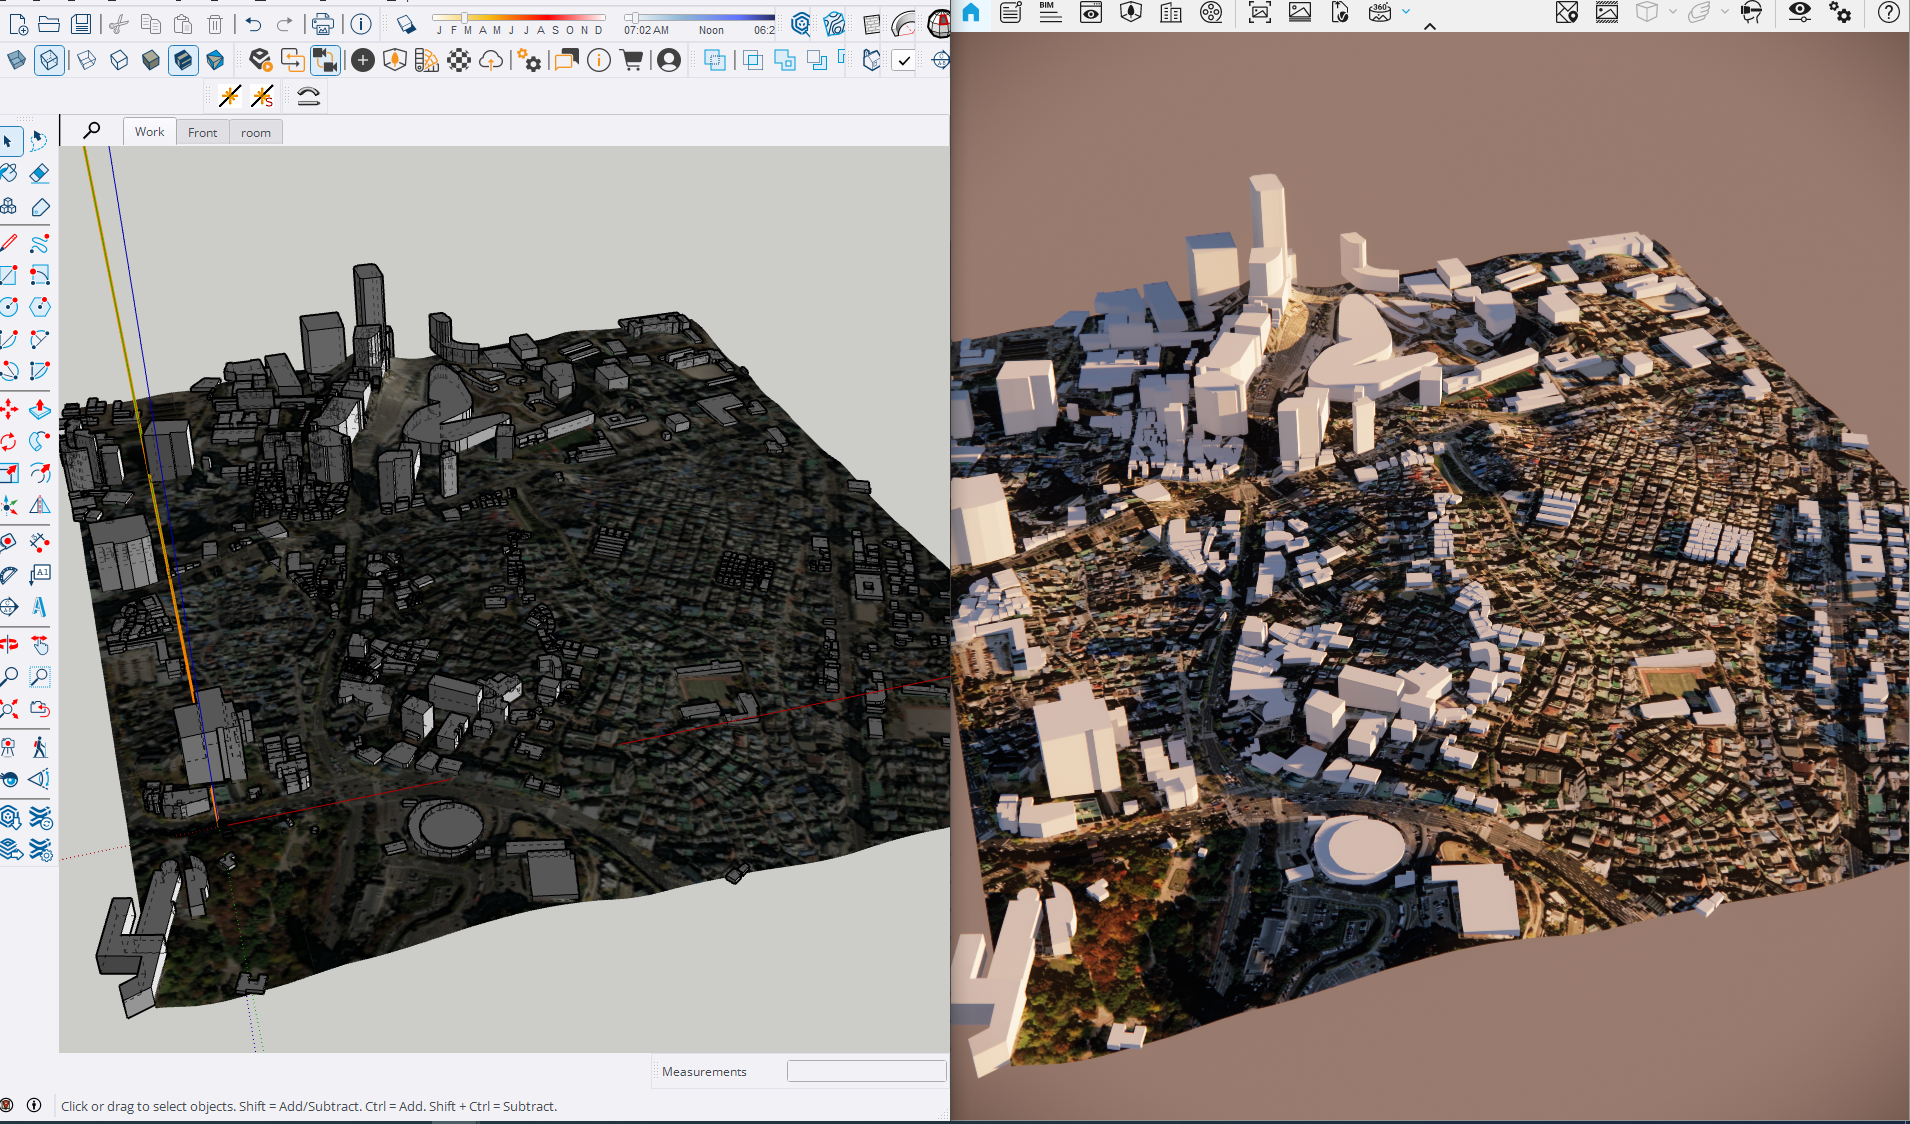Open Enscape video editor reel icon
This screenshot has height=1124, width=1910.
pyautogui.click(x=1211, y=13)
